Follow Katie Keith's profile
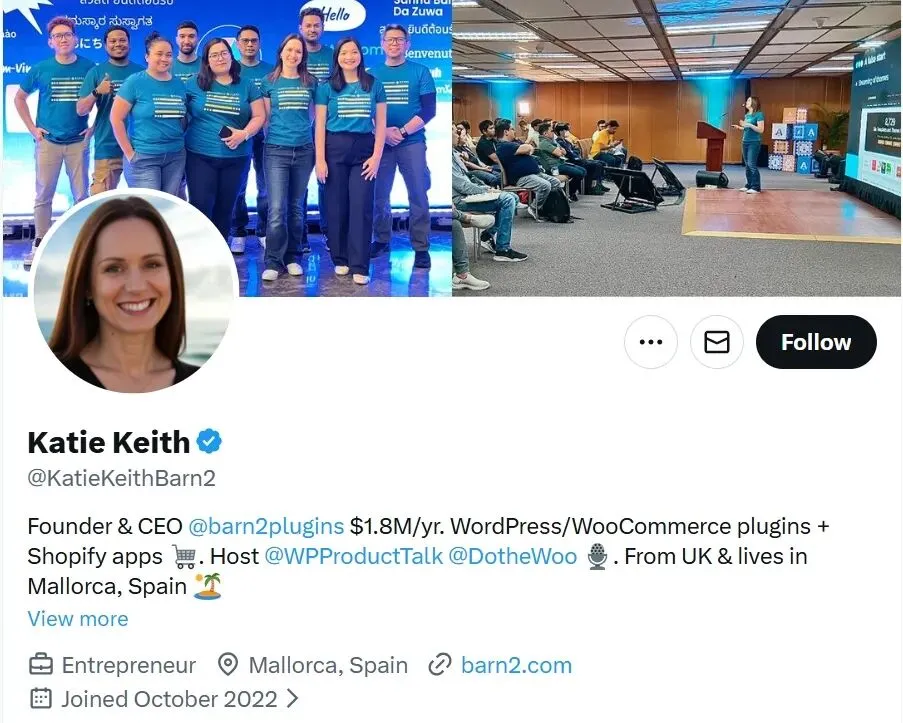The width and height of the screenshot is (903, 723). pyautogui.click(x=816, y=342)
